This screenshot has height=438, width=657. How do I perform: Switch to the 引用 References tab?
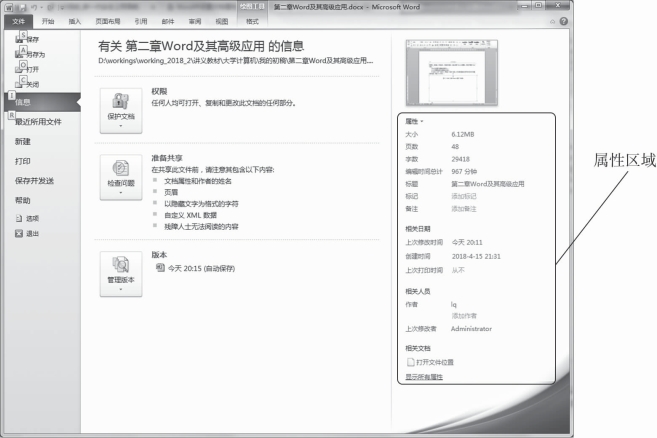[x=141, y=21]
